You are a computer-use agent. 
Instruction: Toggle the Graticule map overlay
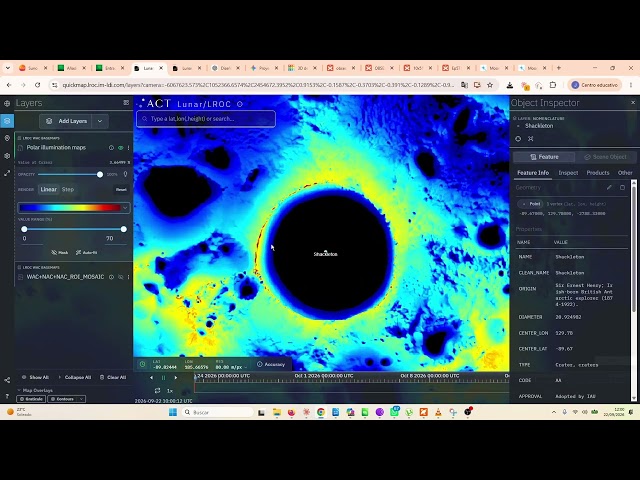click(31, 399)
